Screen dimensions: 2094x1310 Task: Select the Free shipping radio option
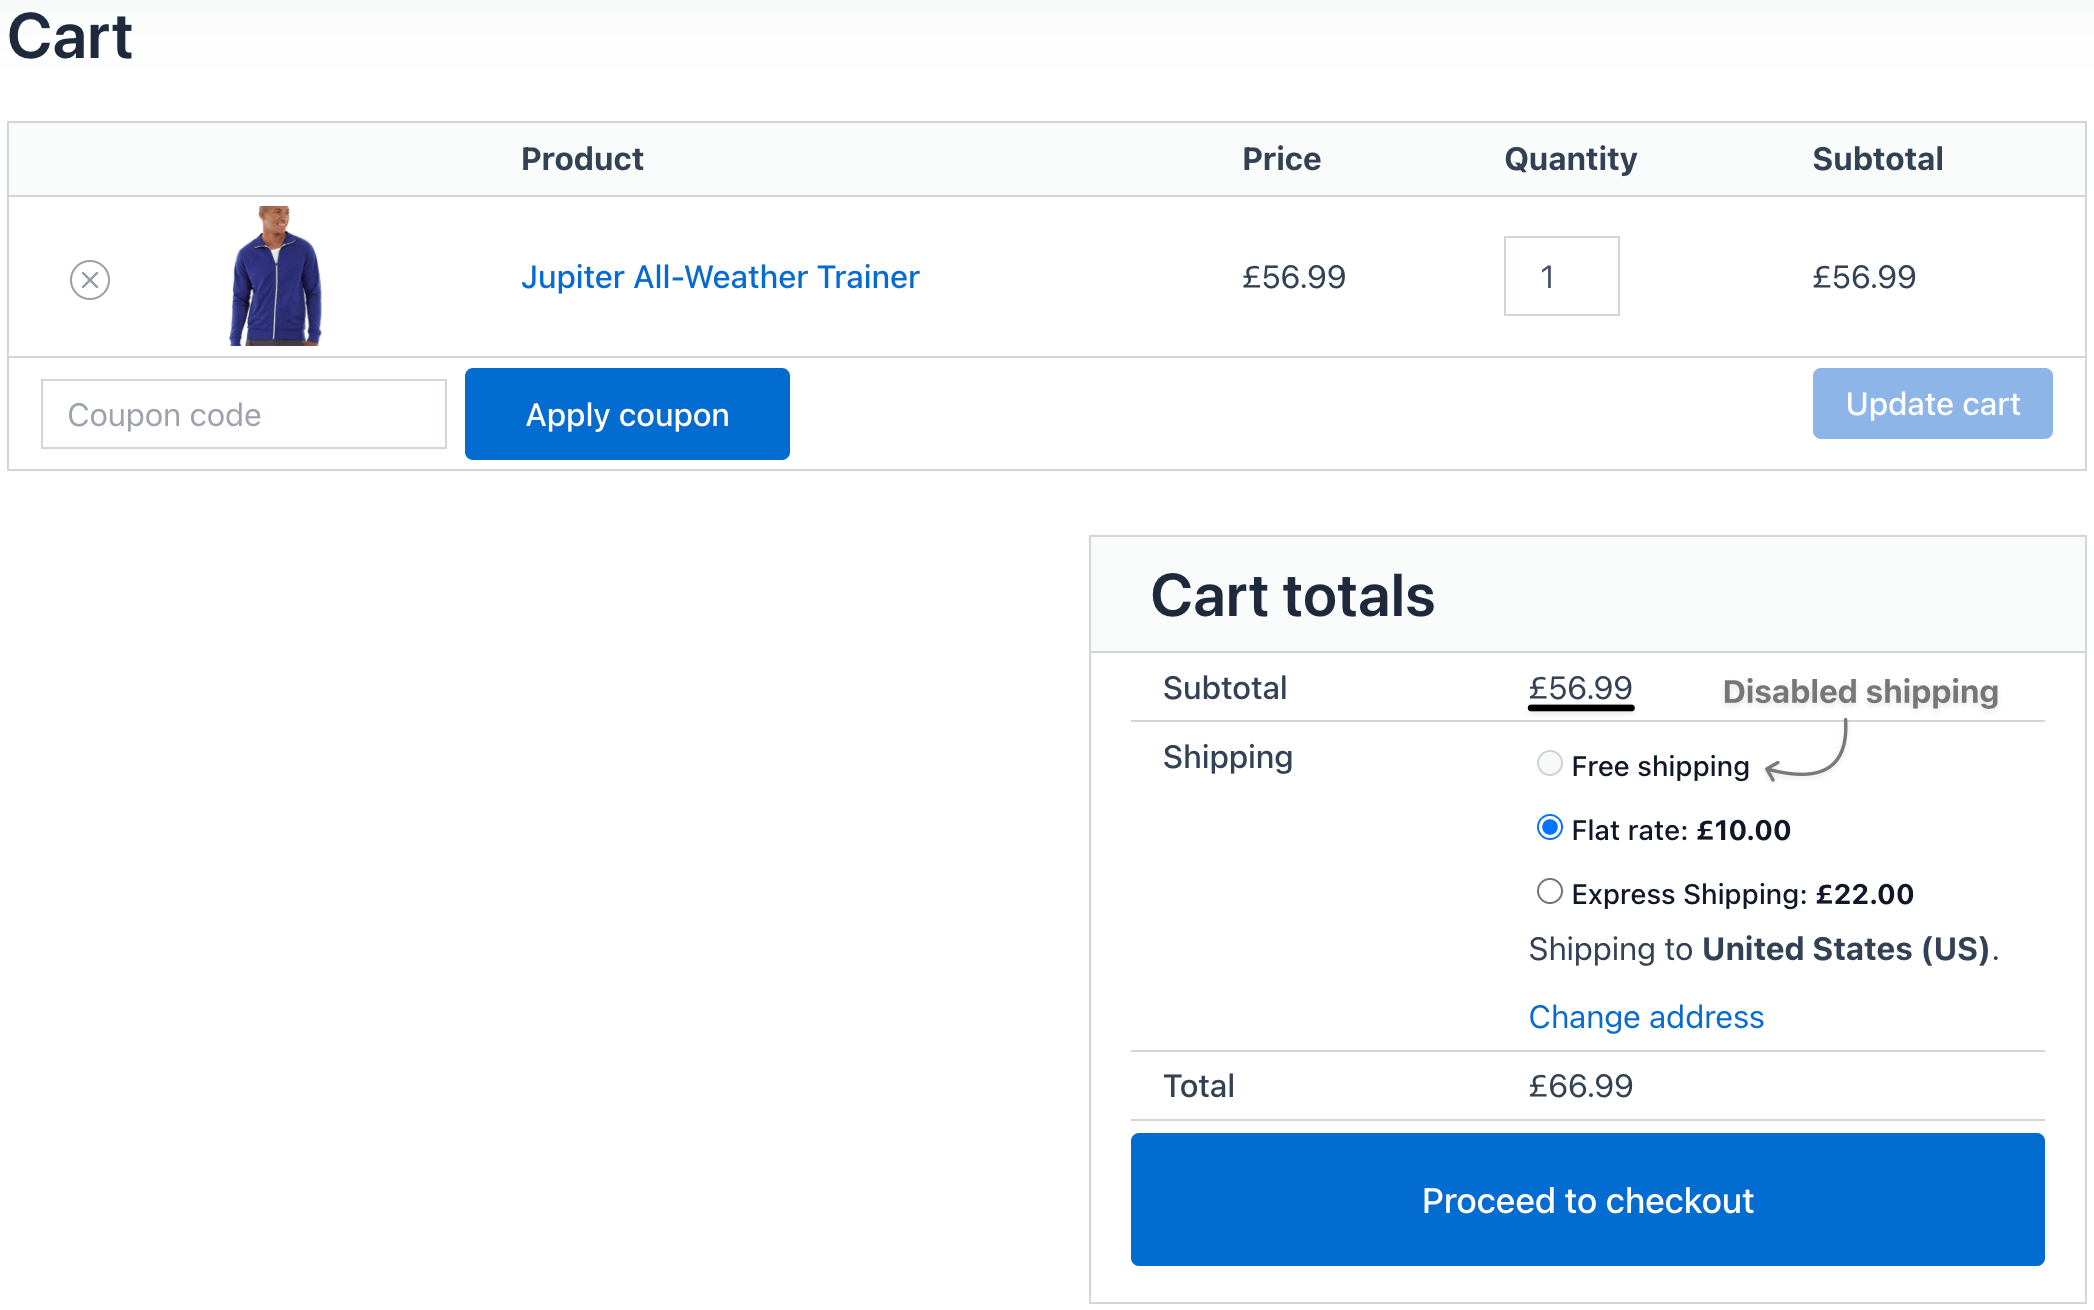coord(1549,764)
